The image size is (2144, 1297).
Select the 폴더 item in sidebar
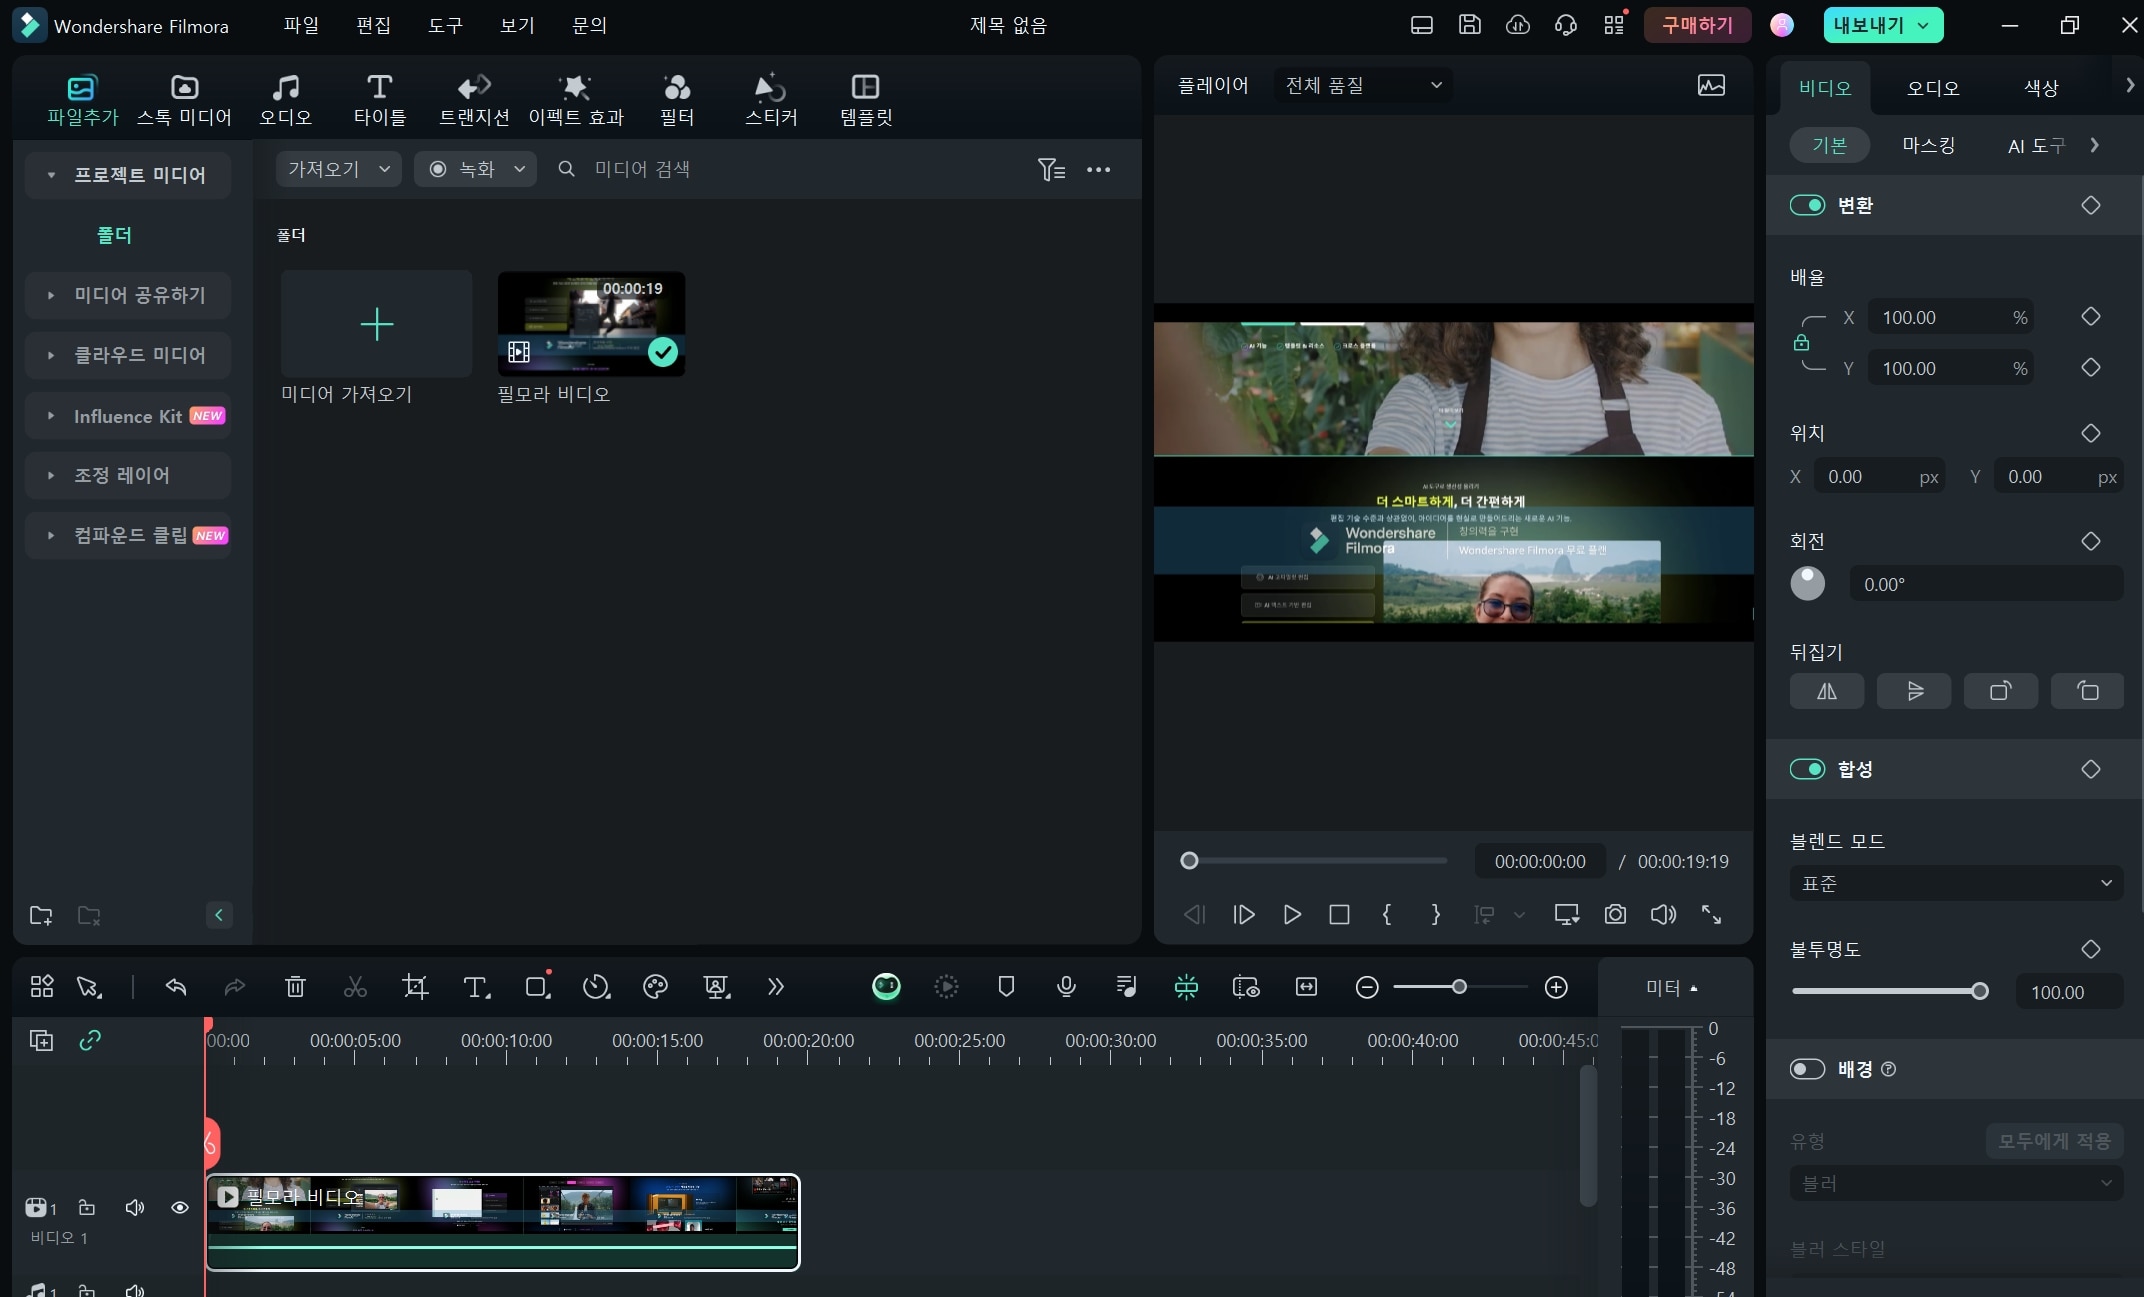coord(114,235)
